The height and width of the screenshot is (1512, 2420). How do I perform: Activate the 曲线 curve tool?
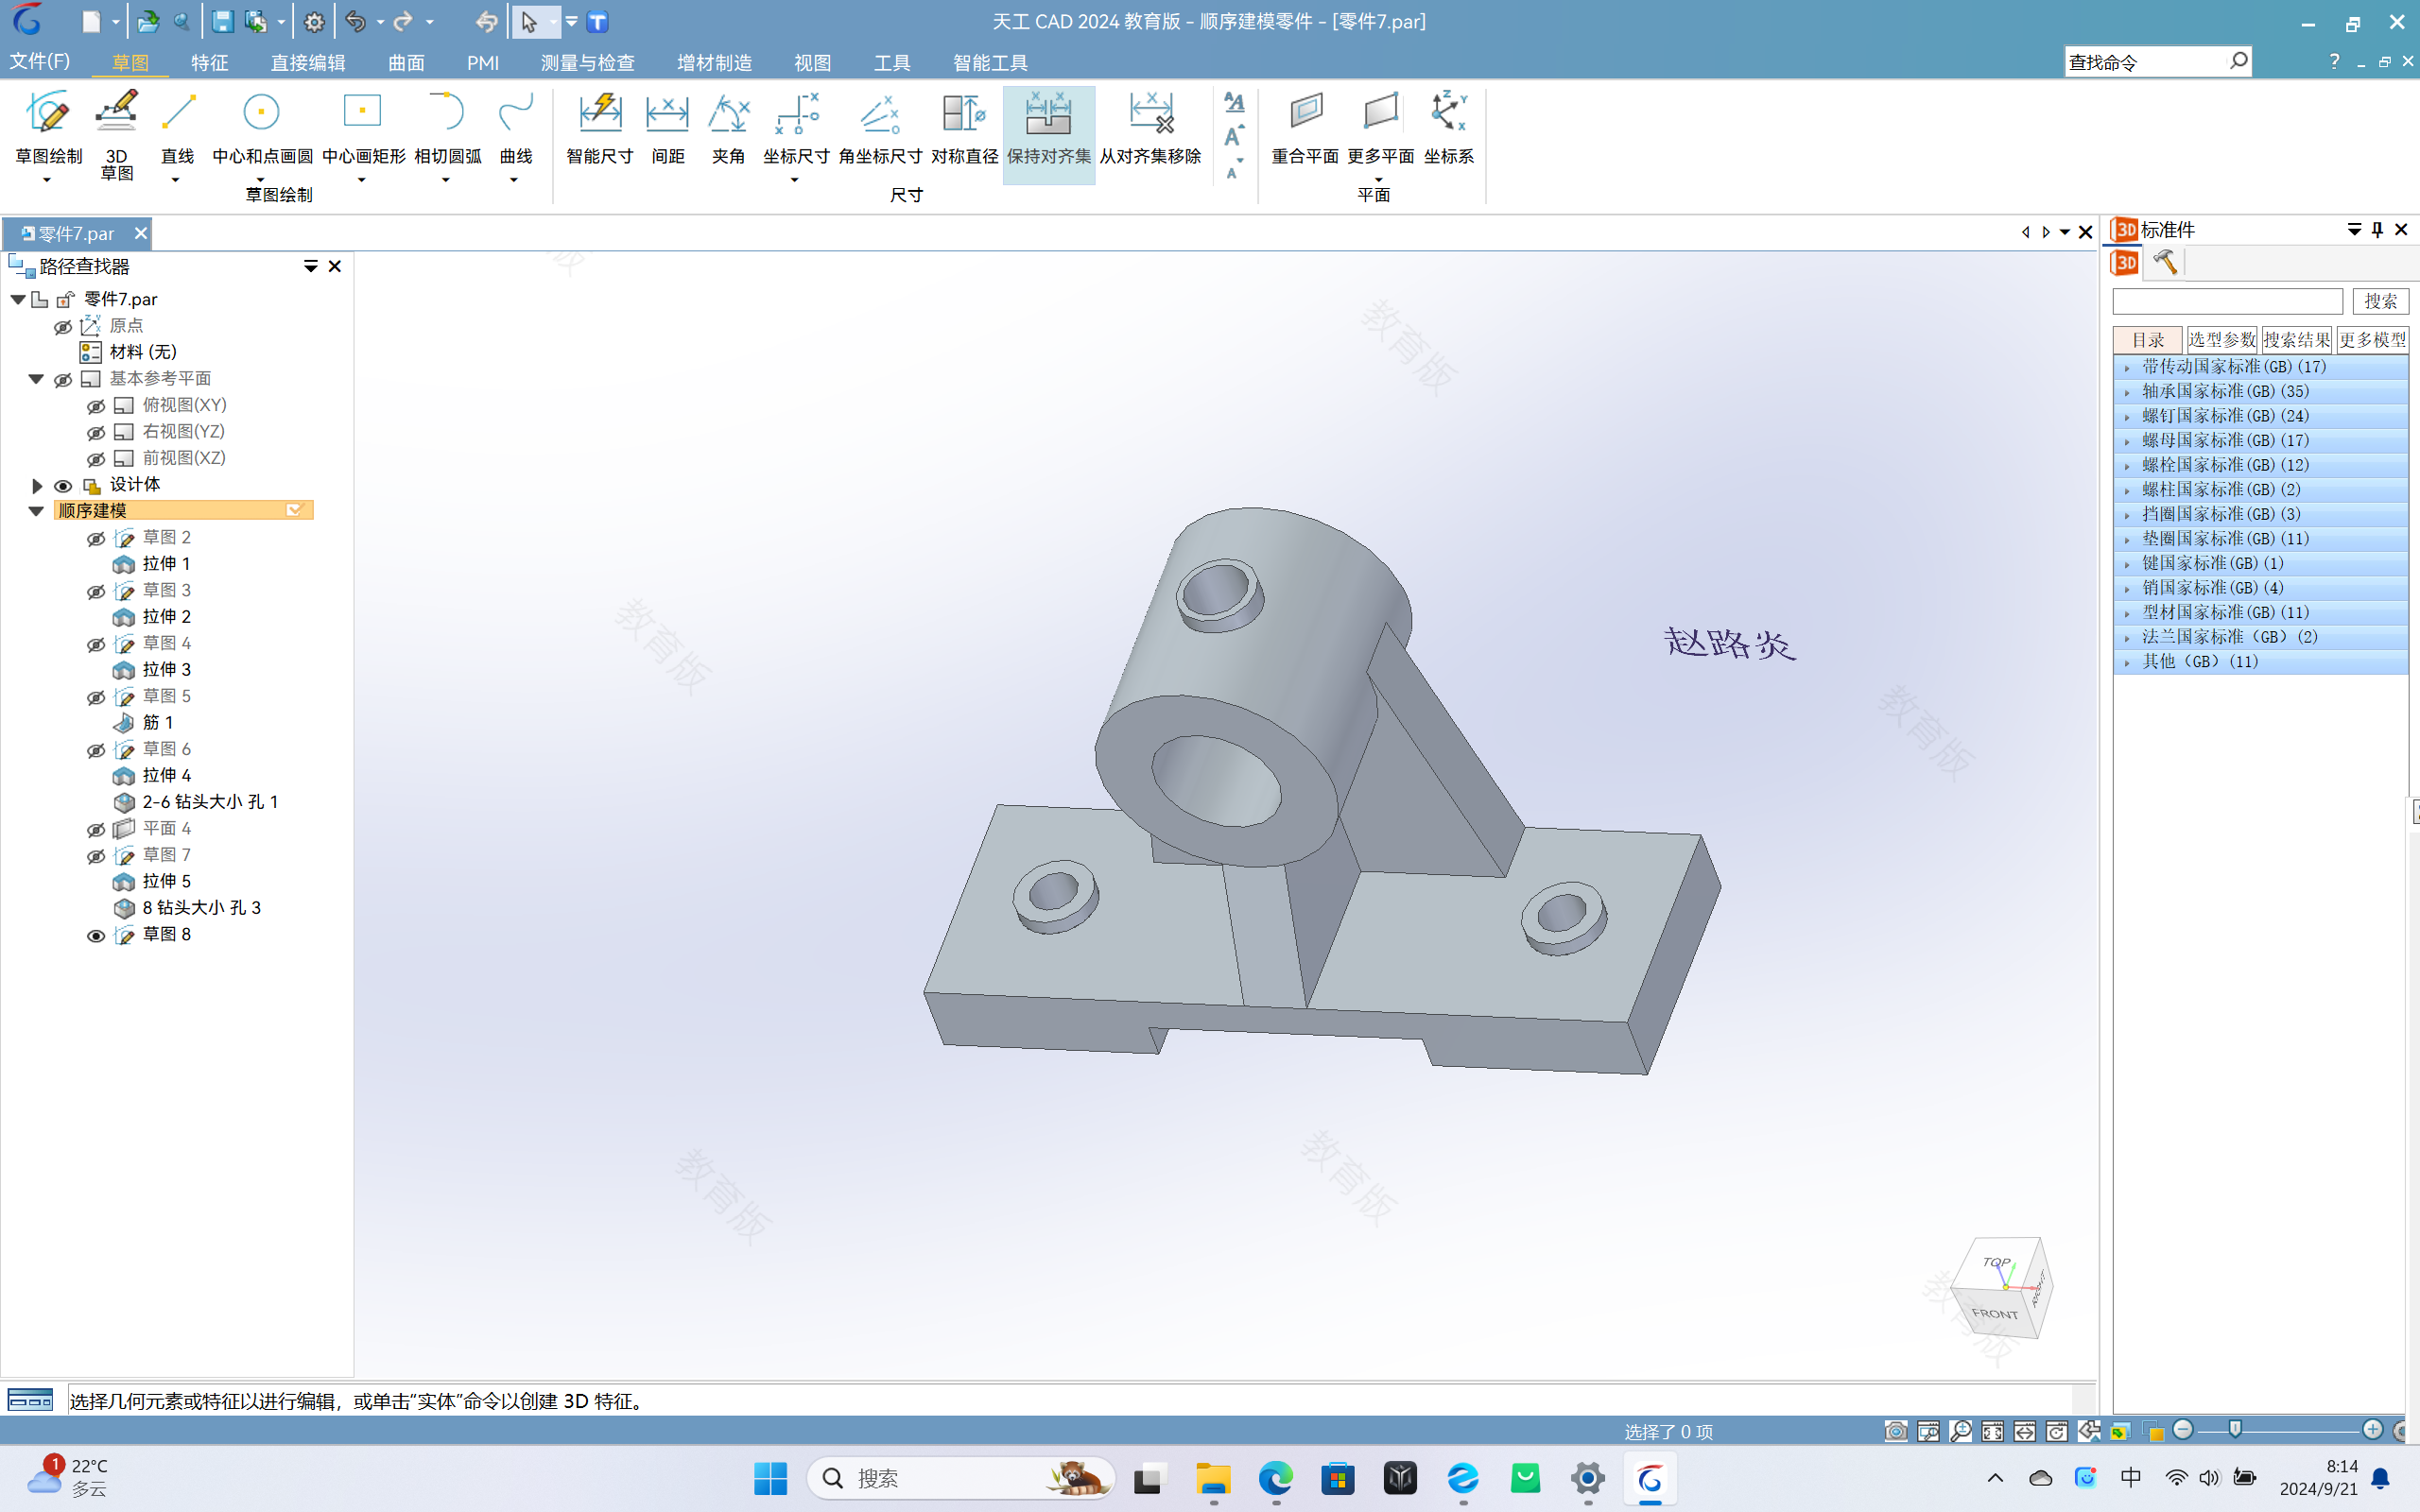(x=515, y=126)
